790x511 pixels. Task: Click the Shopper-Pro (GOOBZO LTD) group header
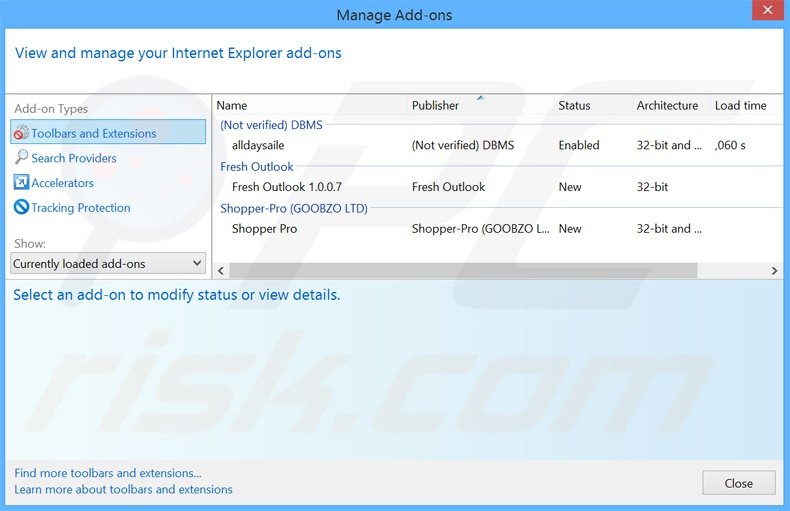click(x=294, y=209)
